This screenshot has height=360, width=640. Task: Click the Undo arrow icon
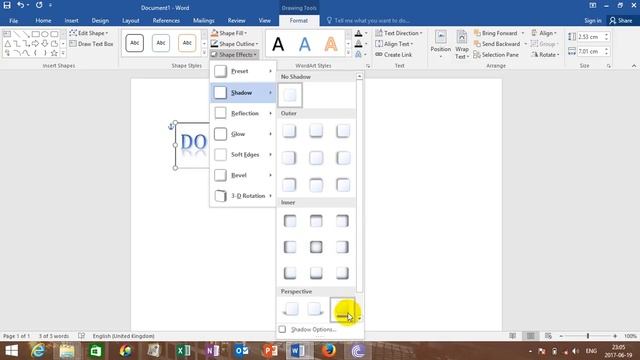pos(20,5)
